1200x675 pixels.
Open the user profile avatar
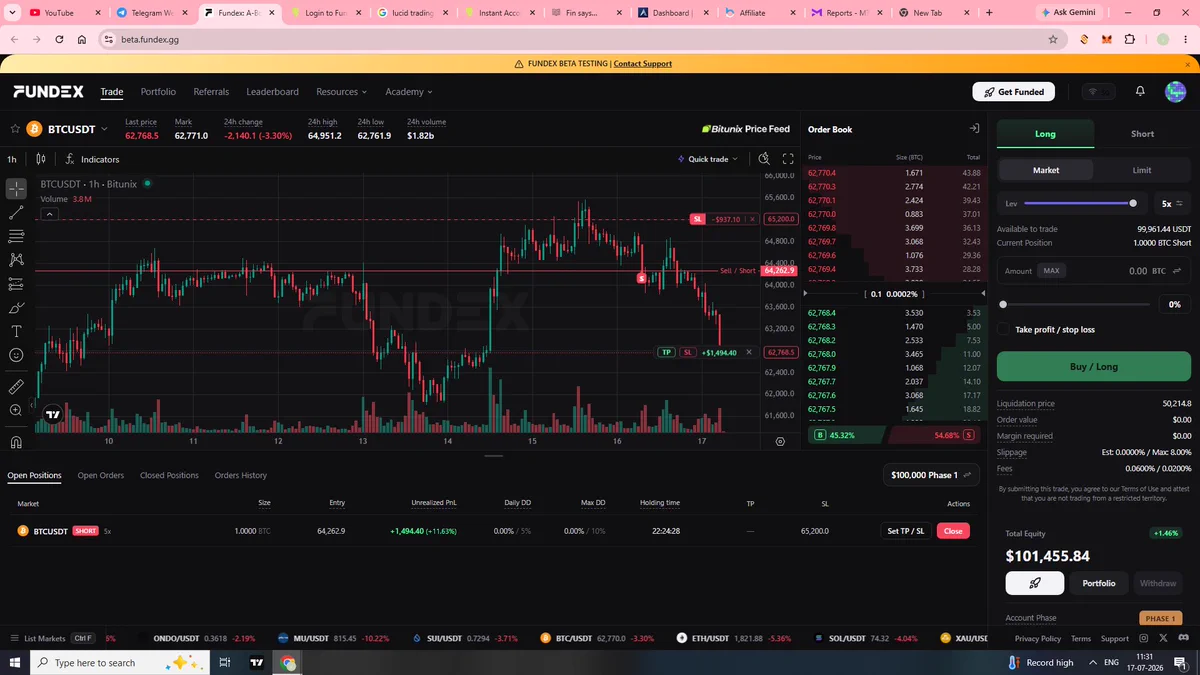[1175, 91]
